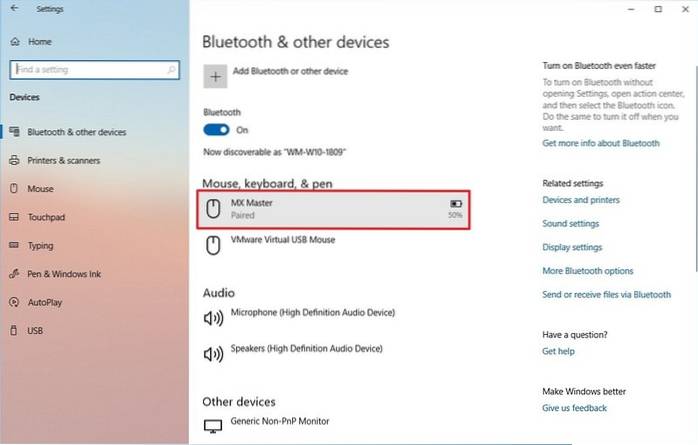Turn off the Bluetooth toggle switch
The height and width of the screenshot is (445, 698).
pos(216,130)
